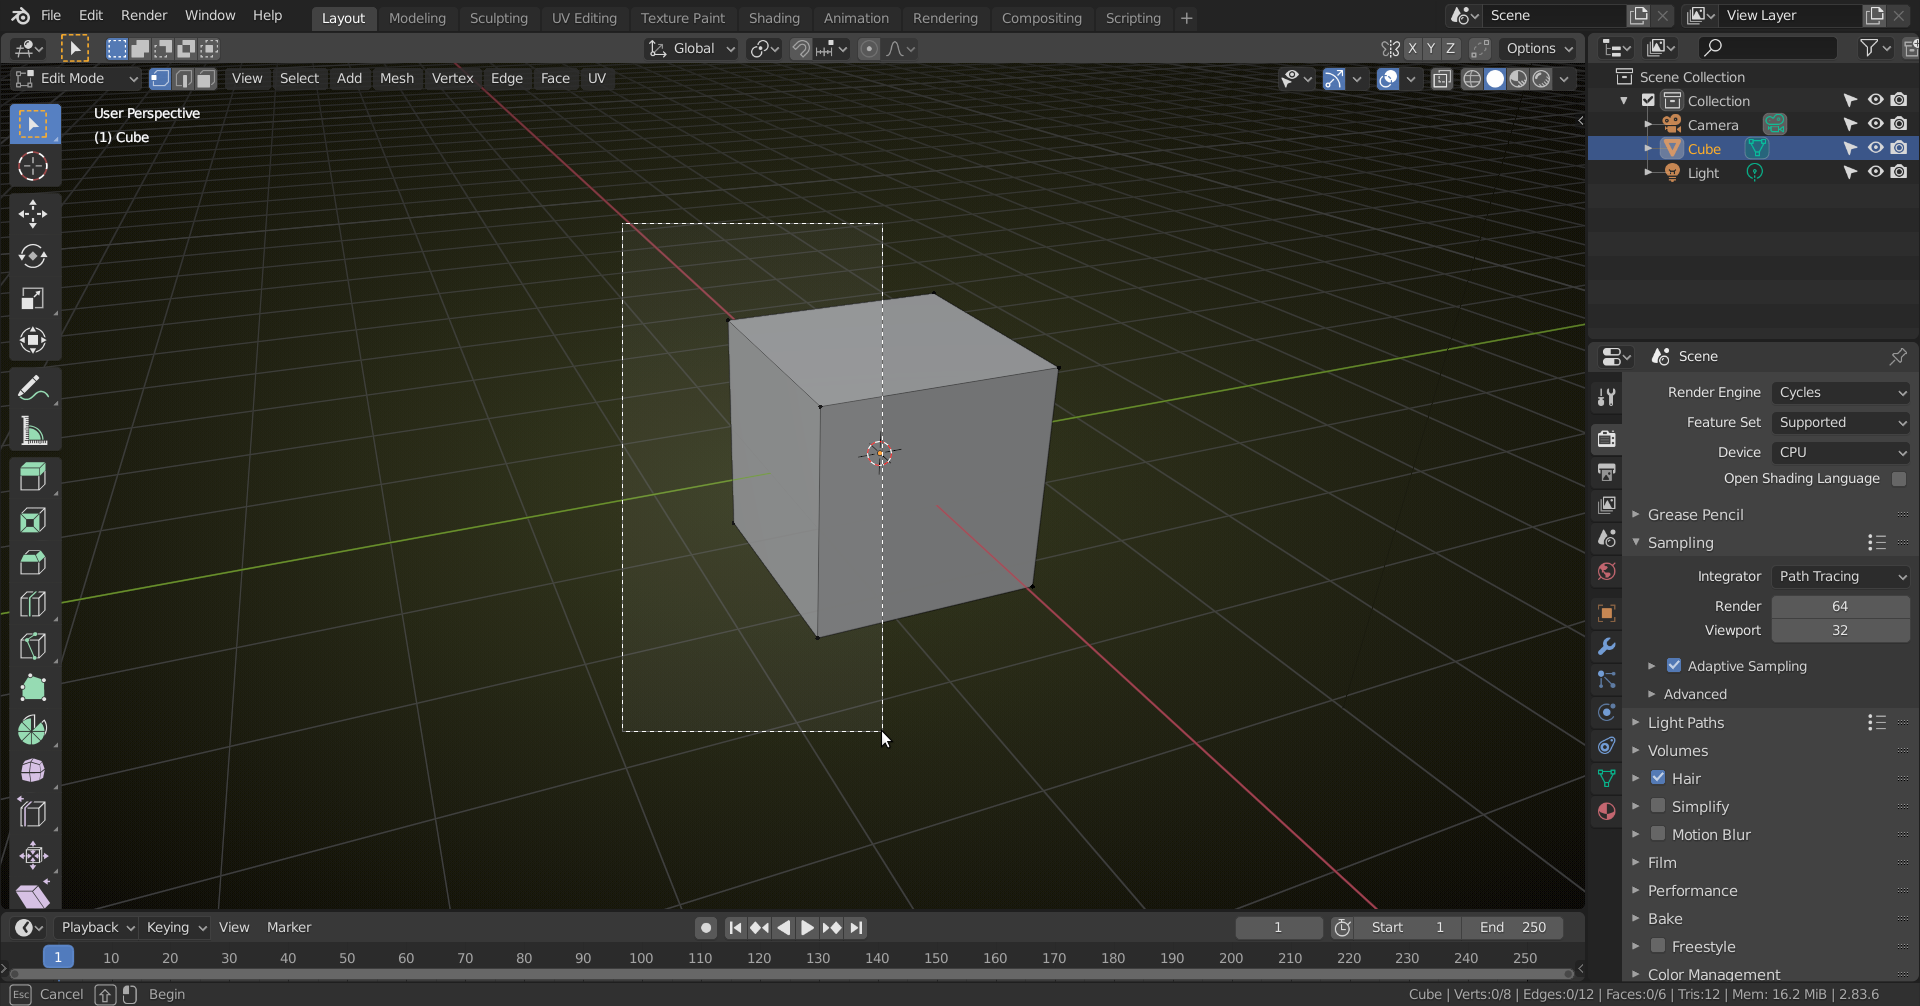Open the File menu
The height and width of the screenshot is (1006, 1920).
[x=51, y=16]
